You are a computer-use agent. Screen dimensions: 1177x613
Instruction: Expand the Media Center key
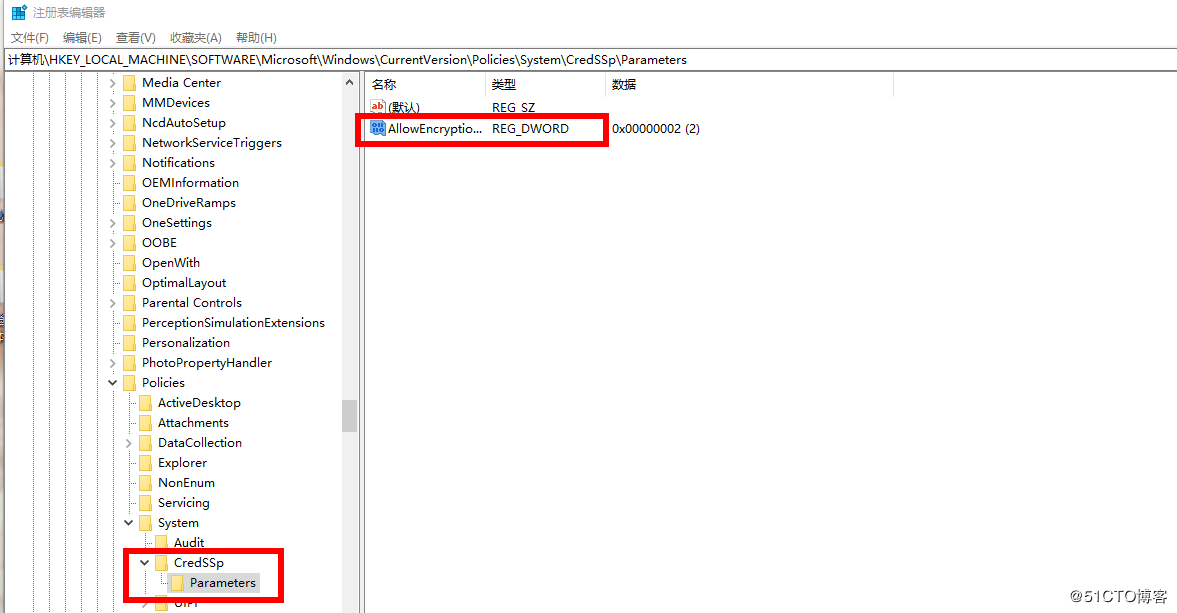coord(113,83)
